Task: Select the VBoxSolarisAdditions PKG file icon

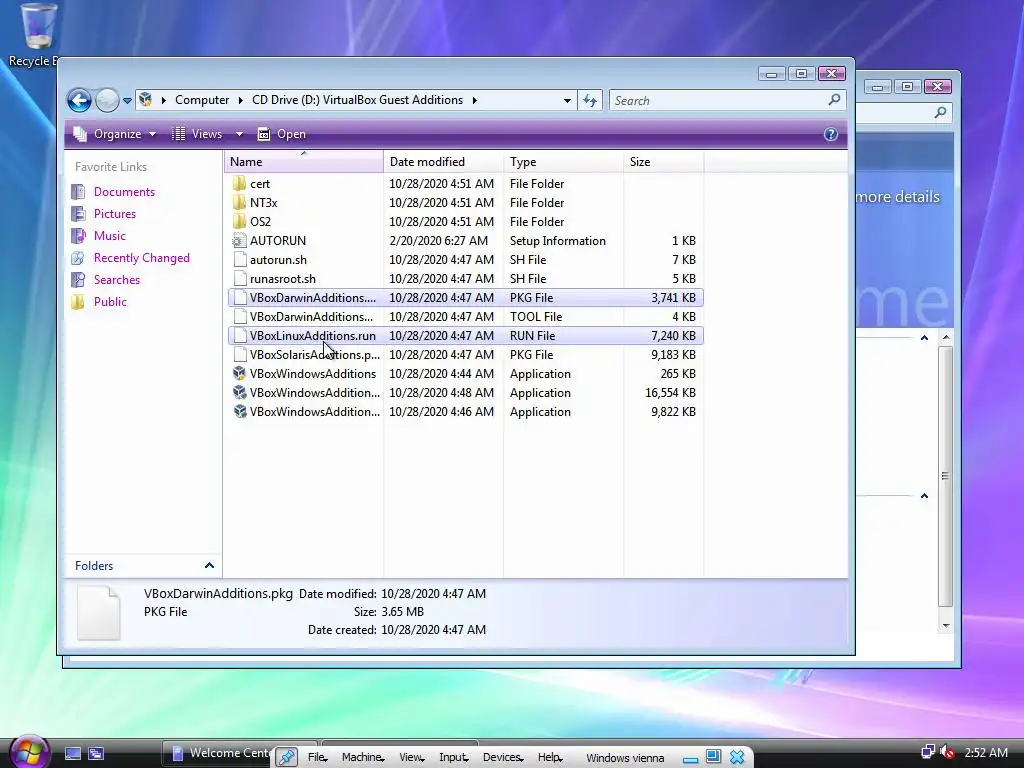Action: point(240,354)
